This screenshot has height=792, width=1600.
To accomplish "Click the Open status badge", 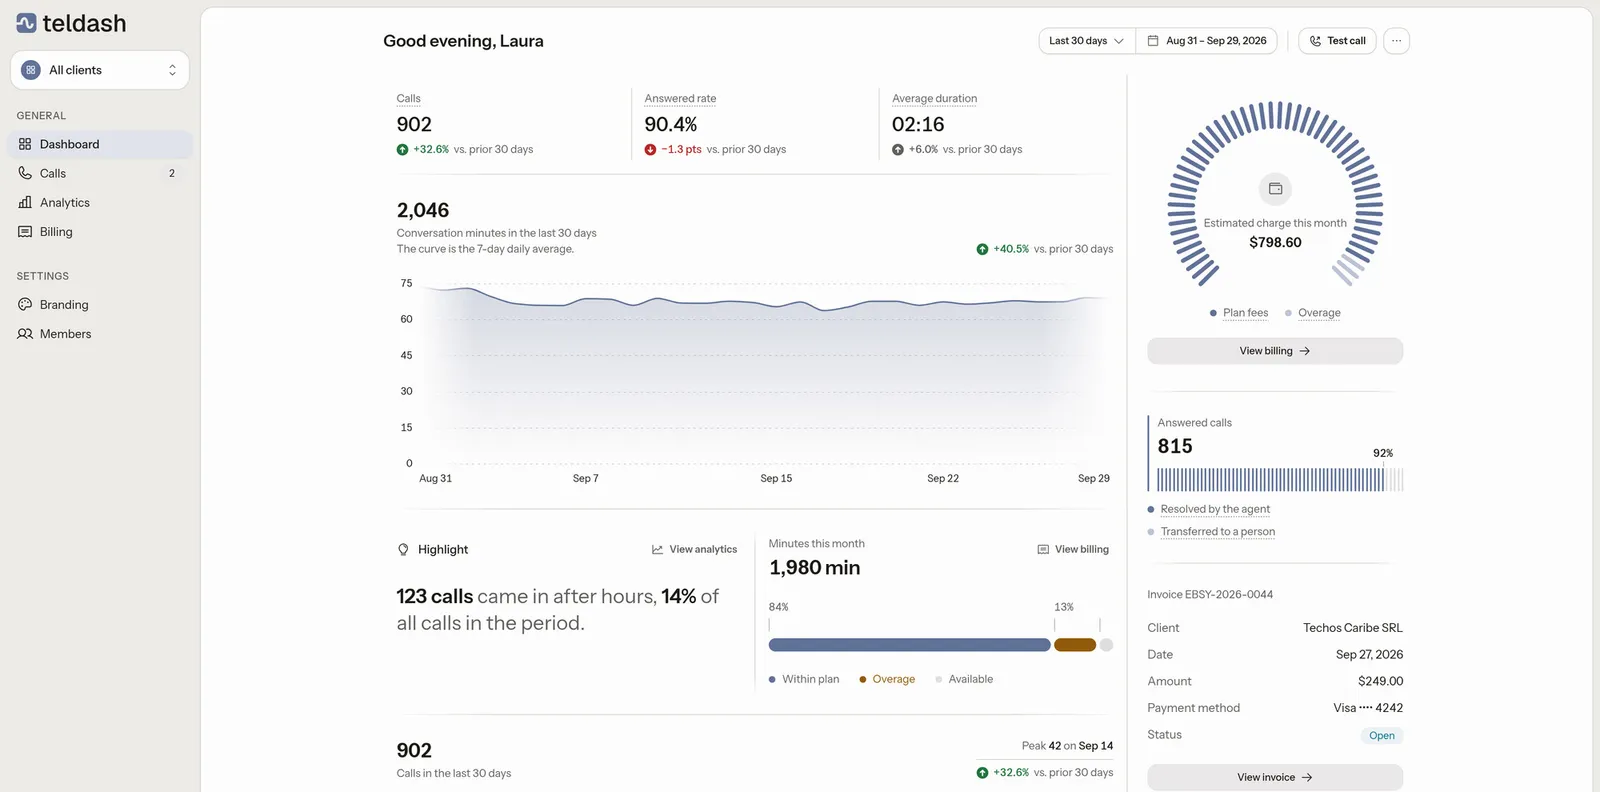I will click(x=1382, y=735).
